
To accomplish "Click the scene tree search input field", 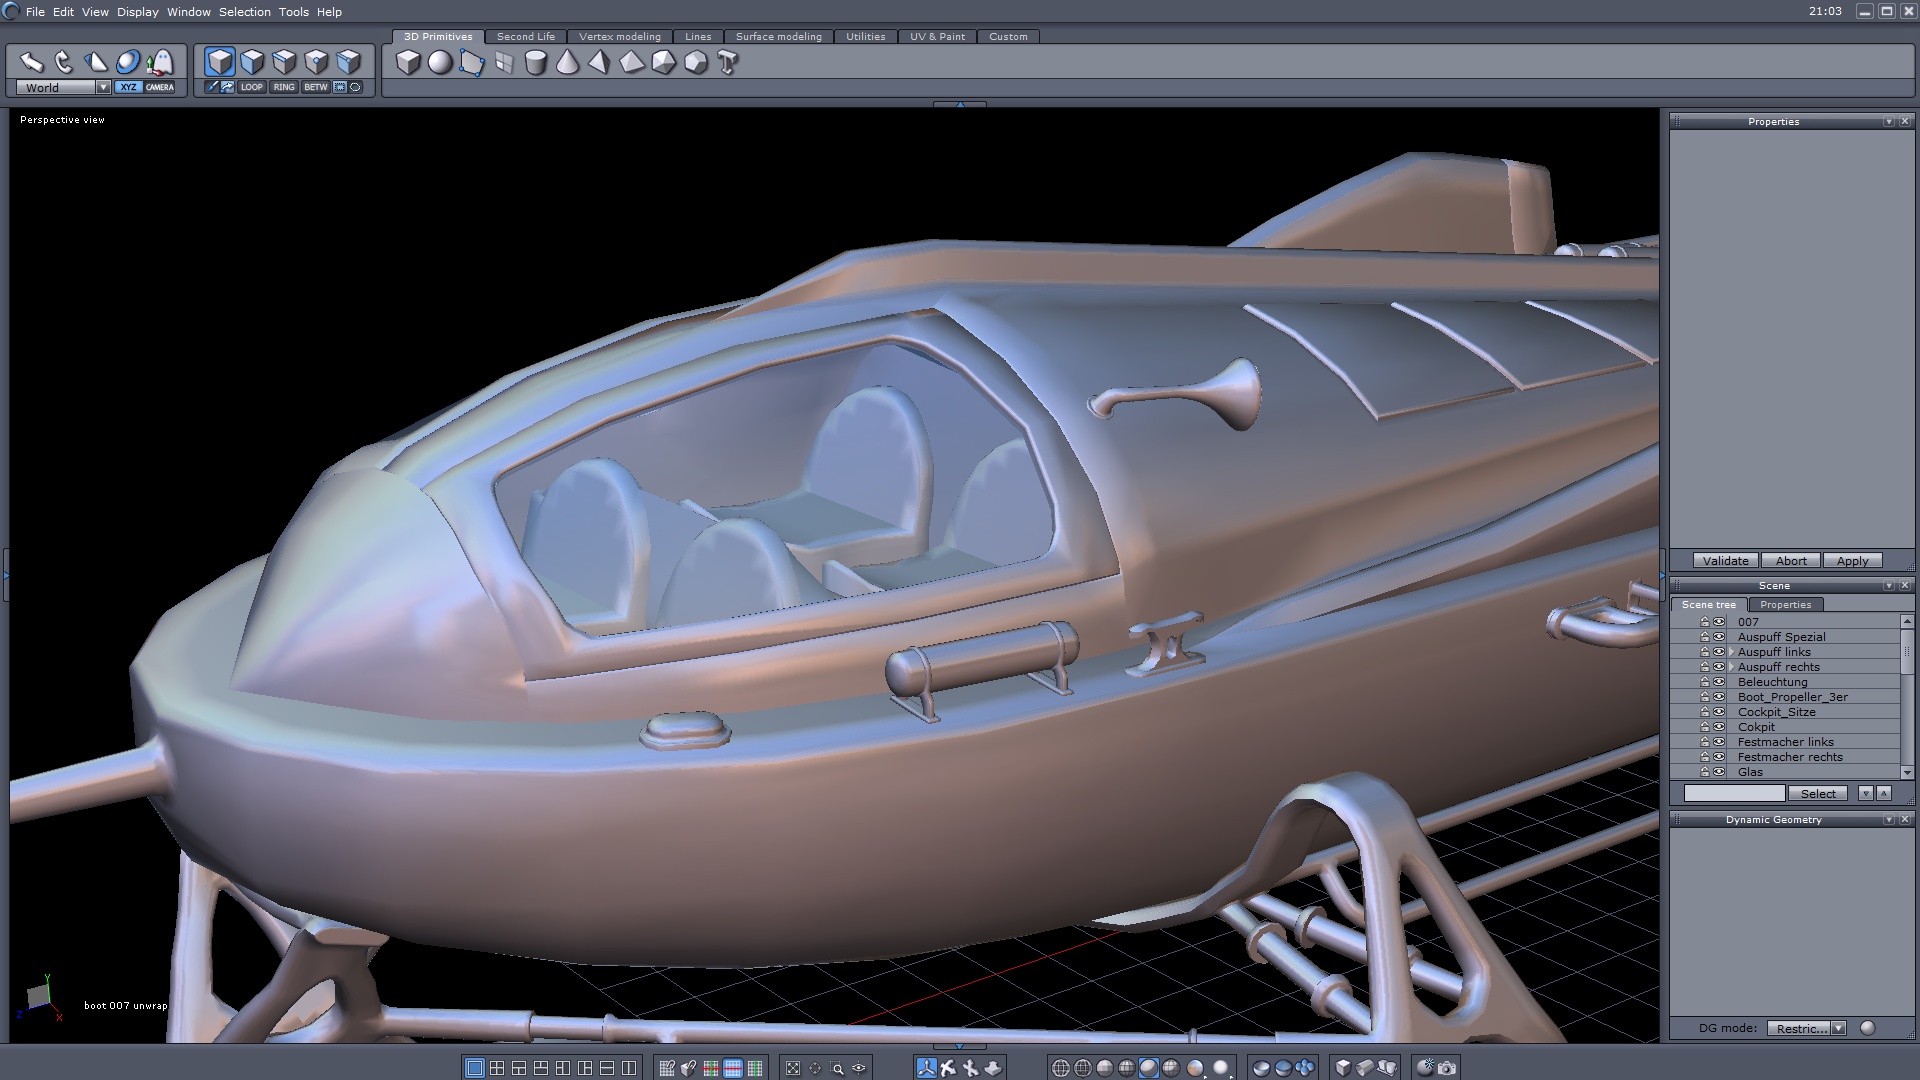I will [1734, 793].
